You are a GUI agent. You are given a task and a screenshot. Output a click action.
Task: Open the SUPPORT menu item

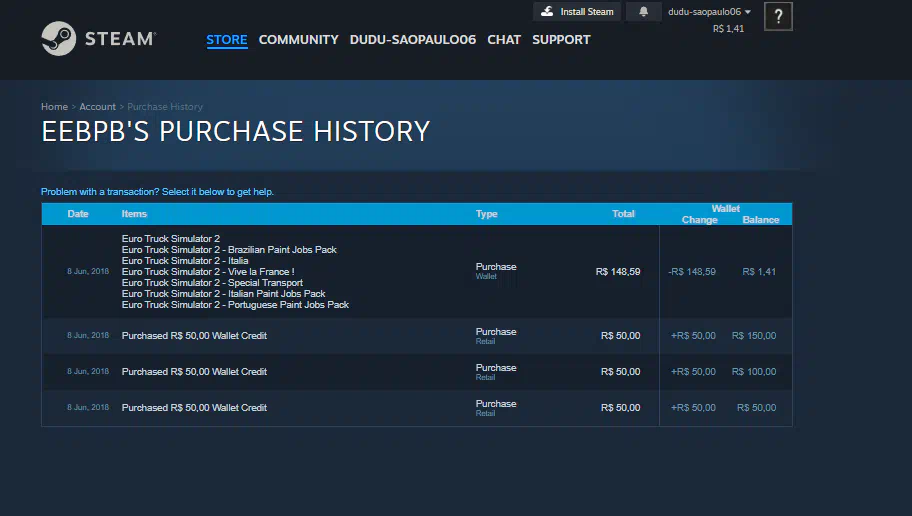tap(561, 40)
